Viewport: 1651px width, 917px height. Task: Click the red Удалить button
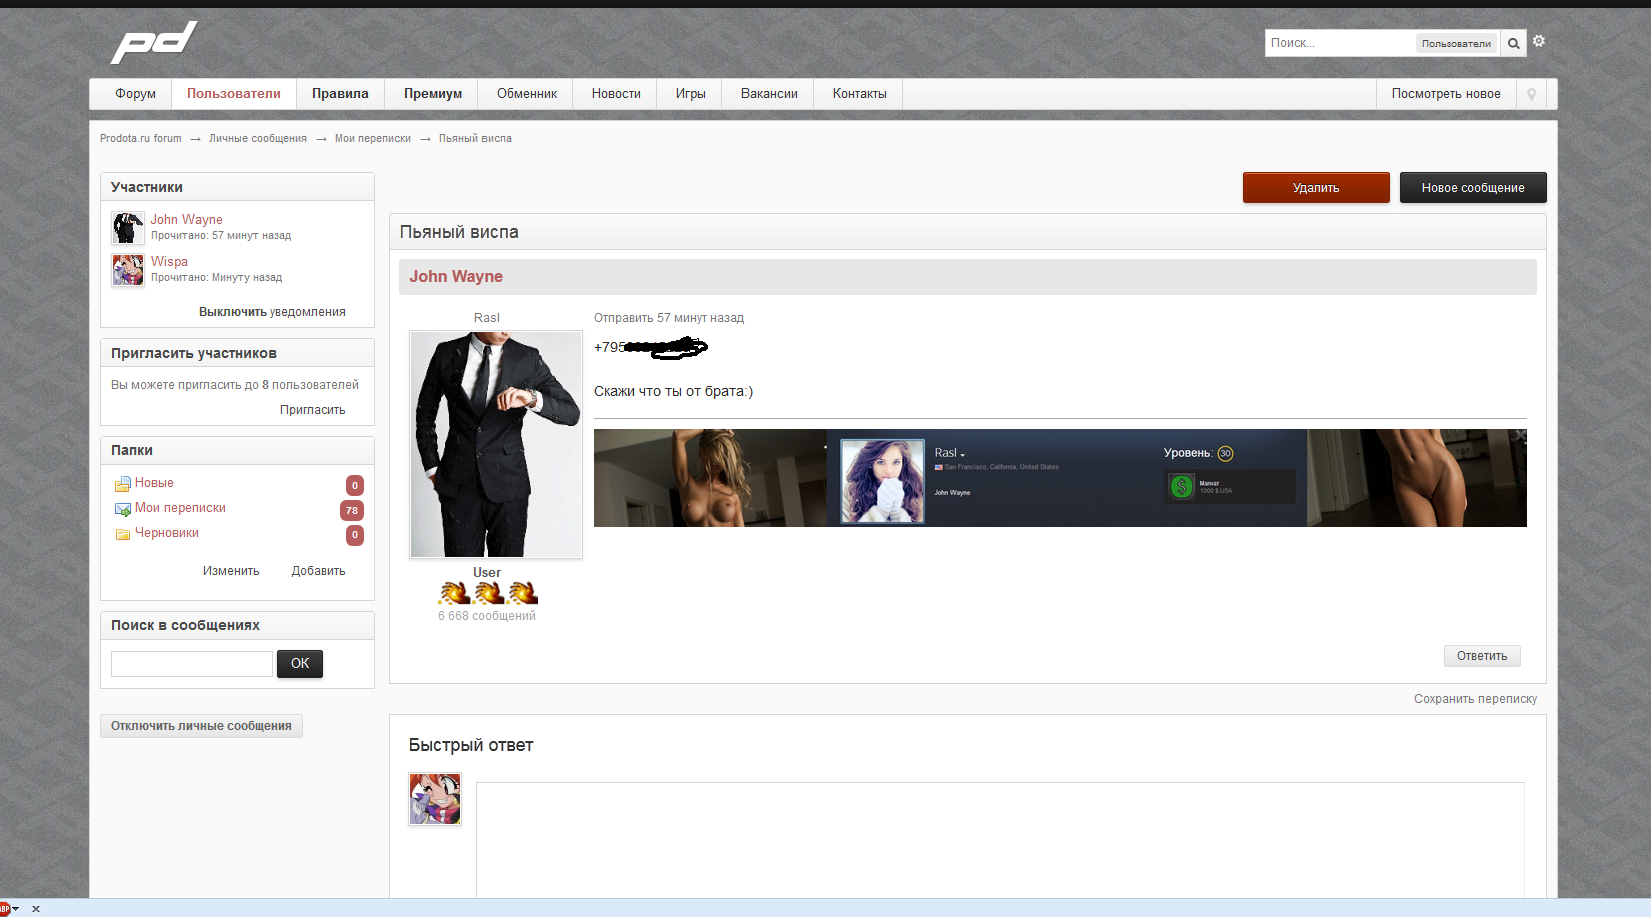[1316, 188]
